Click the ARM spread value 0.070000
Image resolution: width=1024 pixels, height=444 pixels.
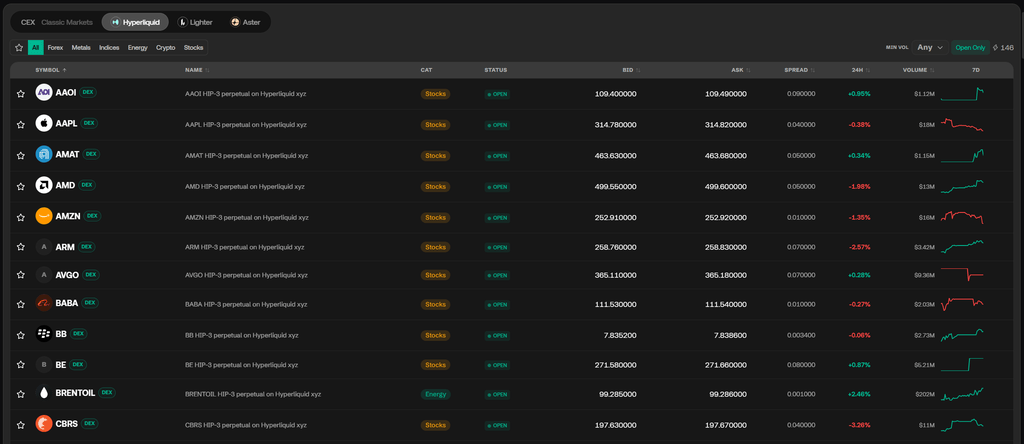coord(801,248)
